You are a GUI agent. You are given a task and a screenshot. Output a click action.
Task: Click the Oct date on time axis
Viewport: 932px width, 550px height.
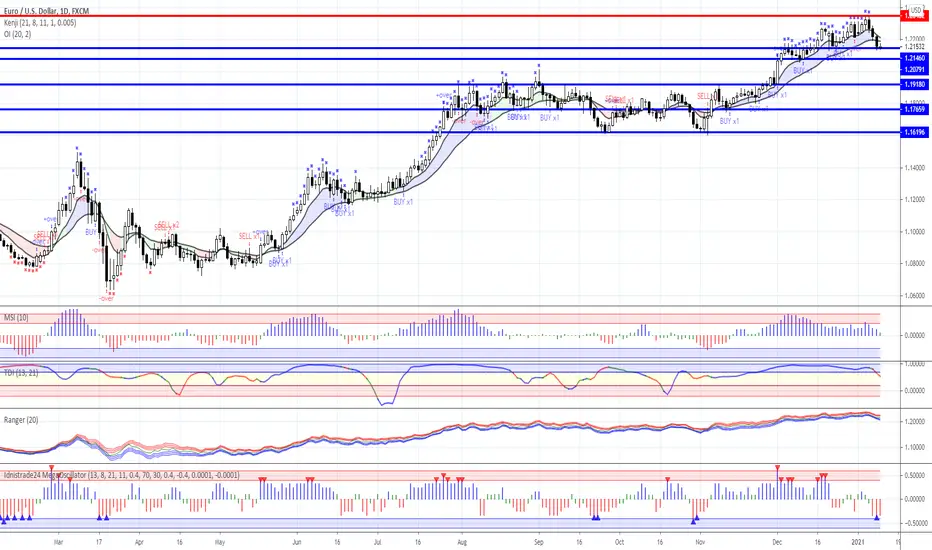click(x=619, y=542)
